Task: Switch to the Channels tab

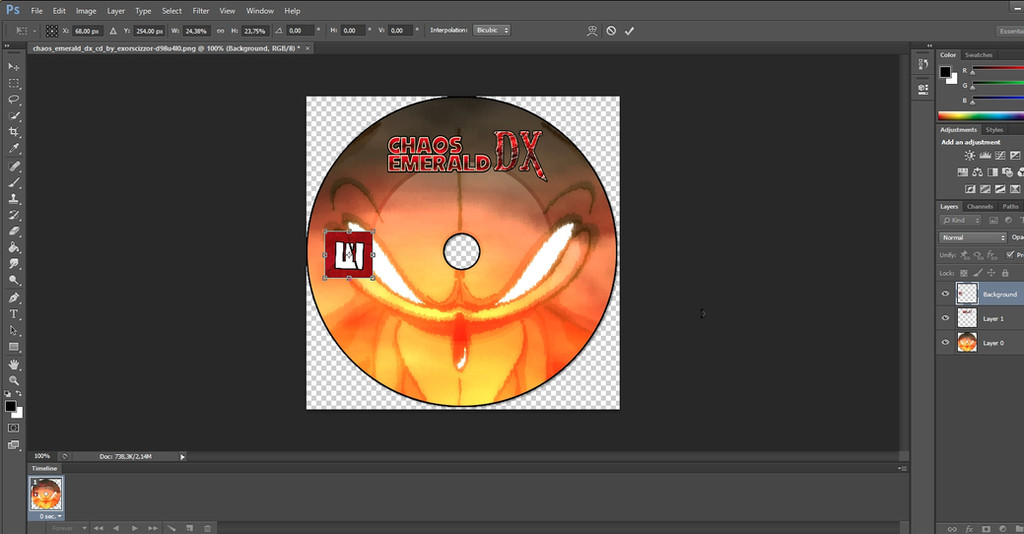Action: (x=980, y=206)
